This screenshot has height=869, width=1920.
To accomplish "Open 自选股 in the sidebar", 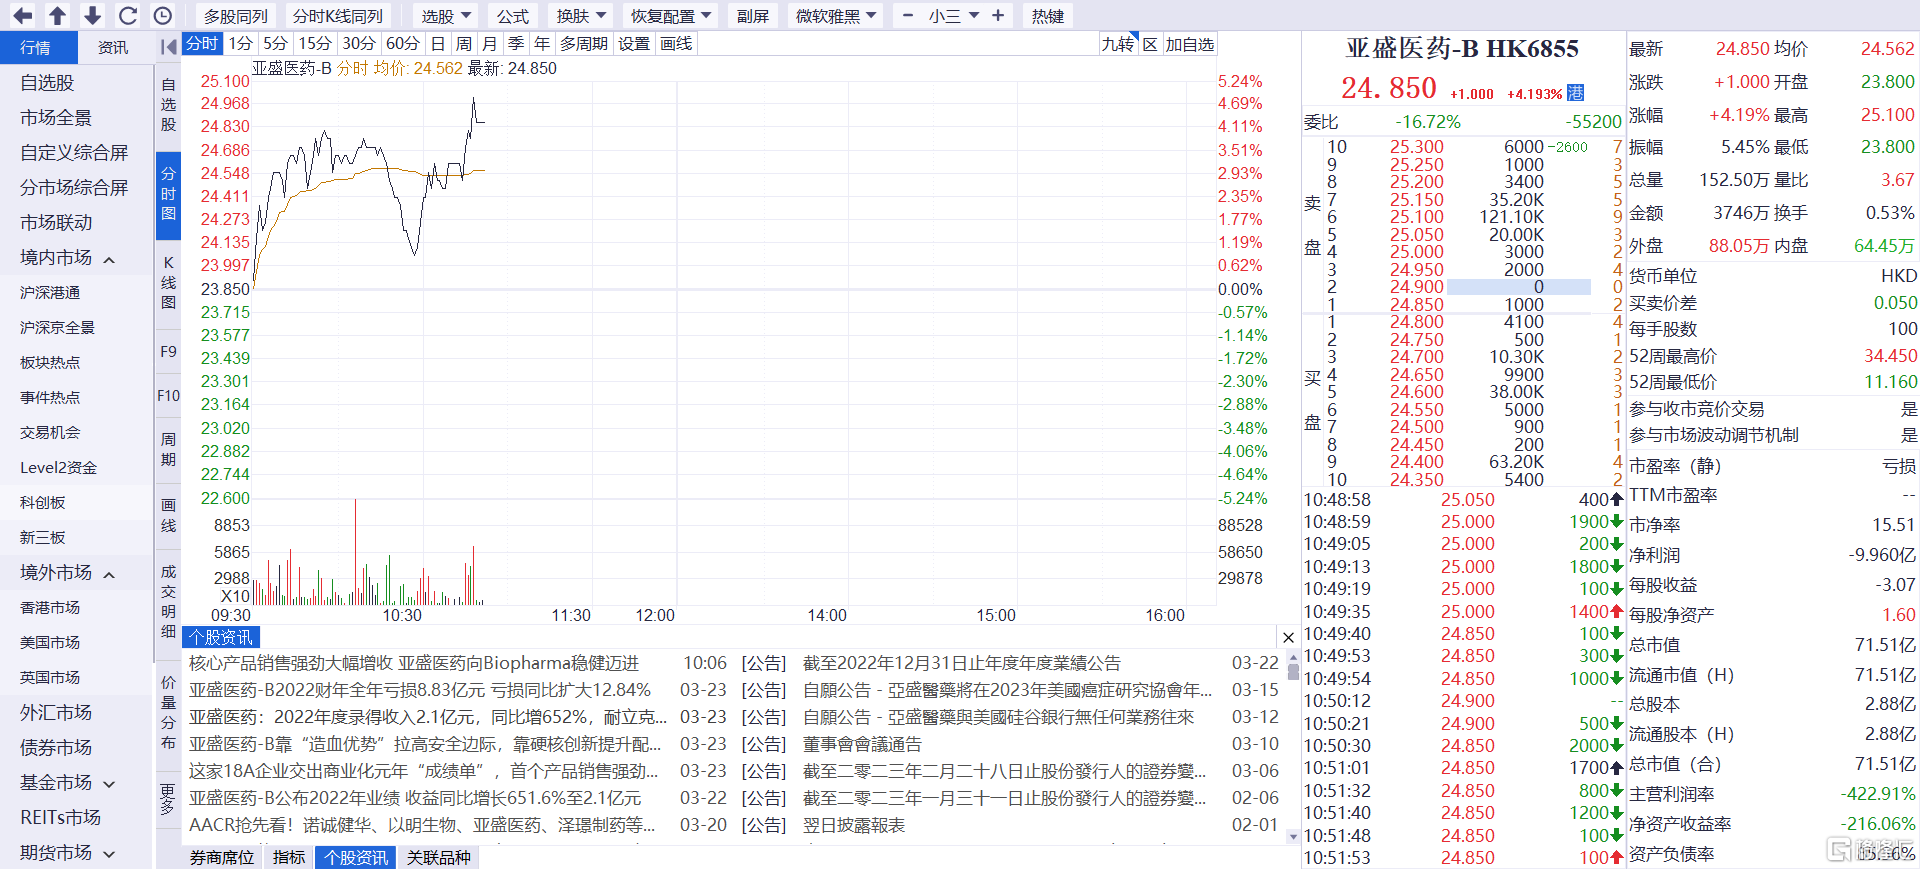I will [x=47, y=83].
